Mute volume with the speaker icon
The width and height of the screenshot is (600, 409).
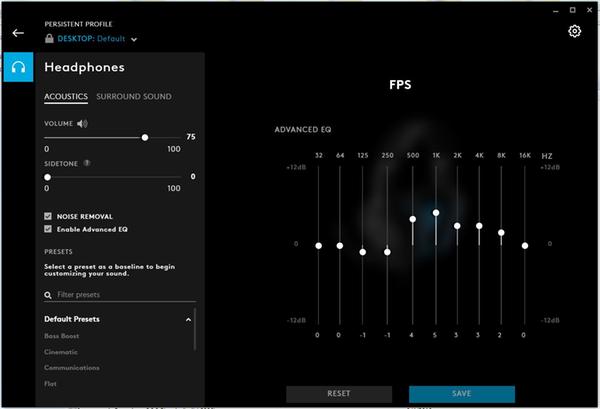click(x=82, y=124)
